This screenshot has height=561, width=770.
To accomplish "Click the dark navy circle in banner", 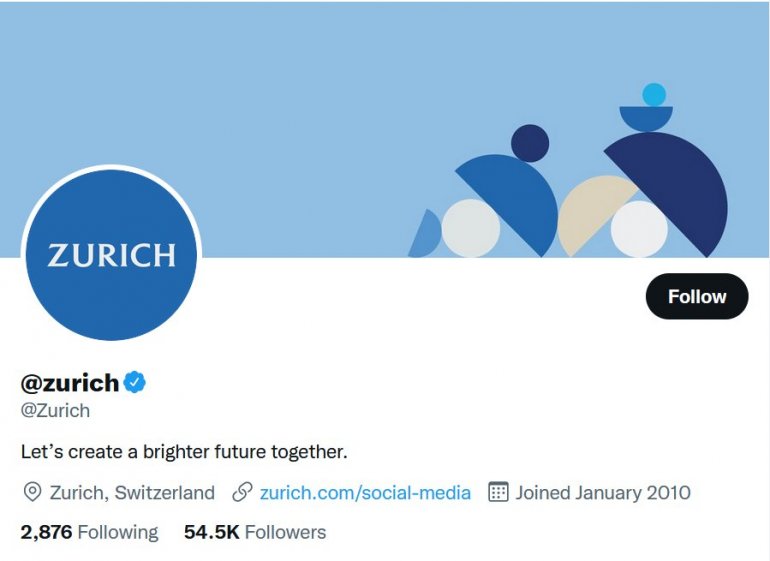I will click(530, 143).
